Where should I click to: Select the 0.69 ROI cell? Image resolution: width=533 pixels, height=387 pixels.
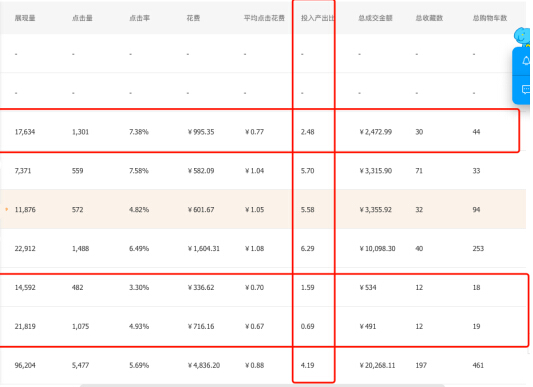tap(308, 326)
